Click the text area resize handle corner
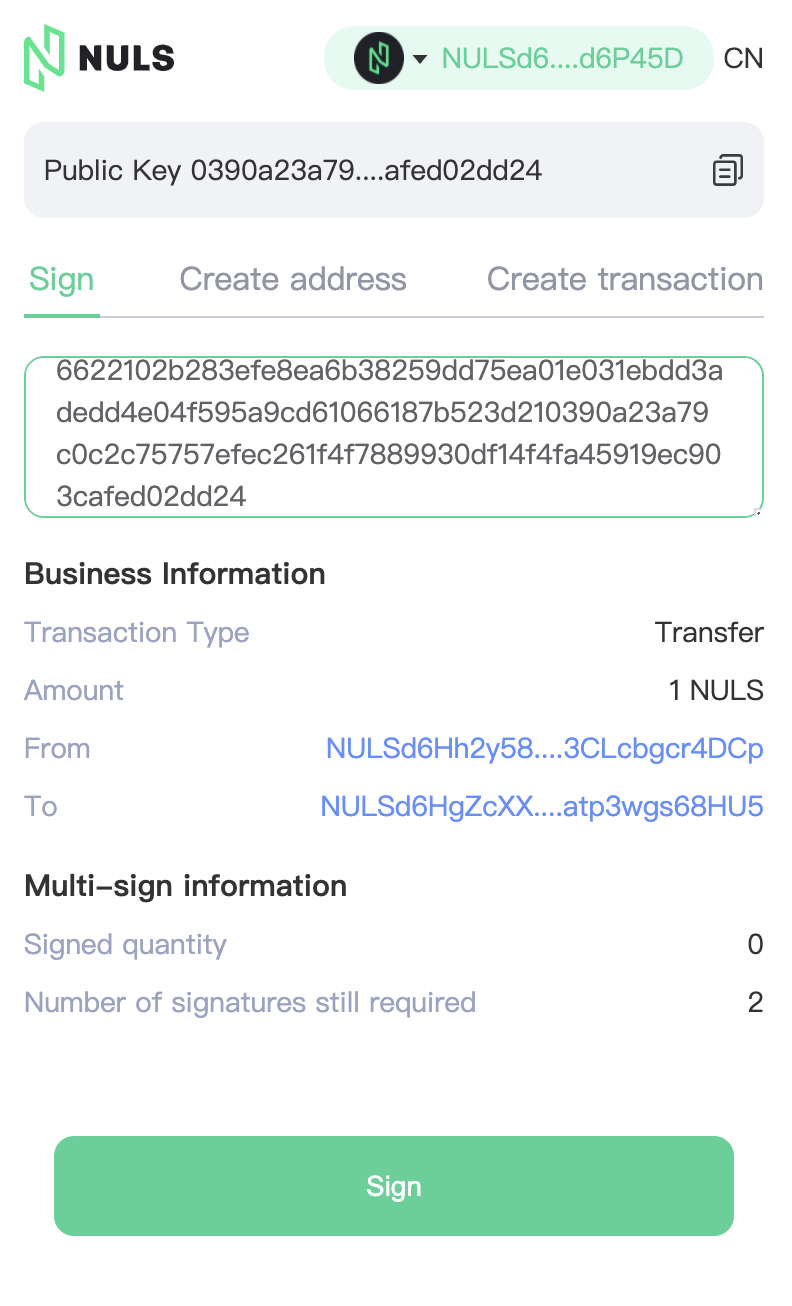The image size is (792, 1306). pyautogui.click(x=757, y=511)
